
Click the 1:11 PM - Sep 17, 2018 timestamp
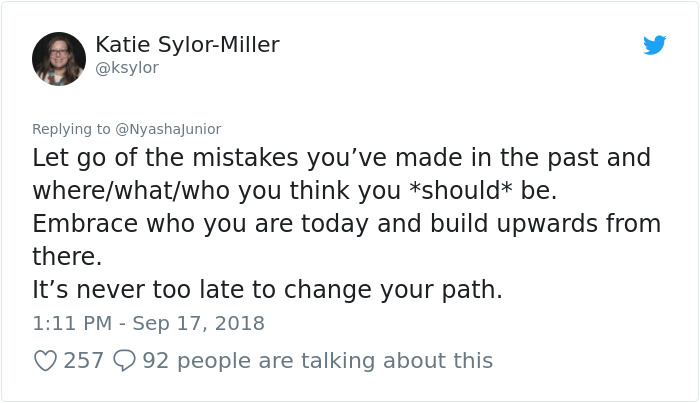click(x=149, y=323)
